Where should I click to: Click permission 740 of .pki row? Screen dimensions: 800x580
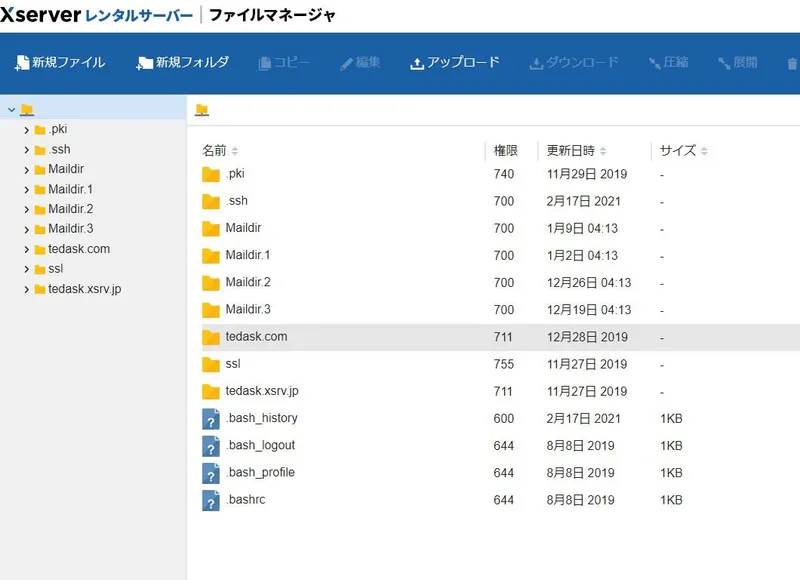[504, 174]
